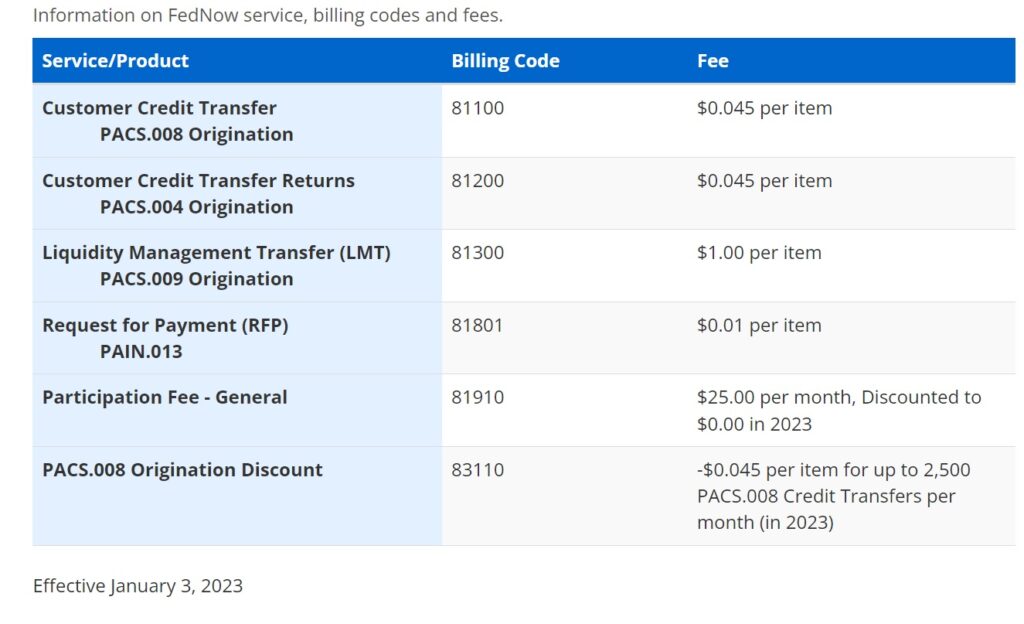Viewport: 1024px width, 624px height.
Task: Select the Customer Credit Transfer row title
Action: click(x=159, y=108)
